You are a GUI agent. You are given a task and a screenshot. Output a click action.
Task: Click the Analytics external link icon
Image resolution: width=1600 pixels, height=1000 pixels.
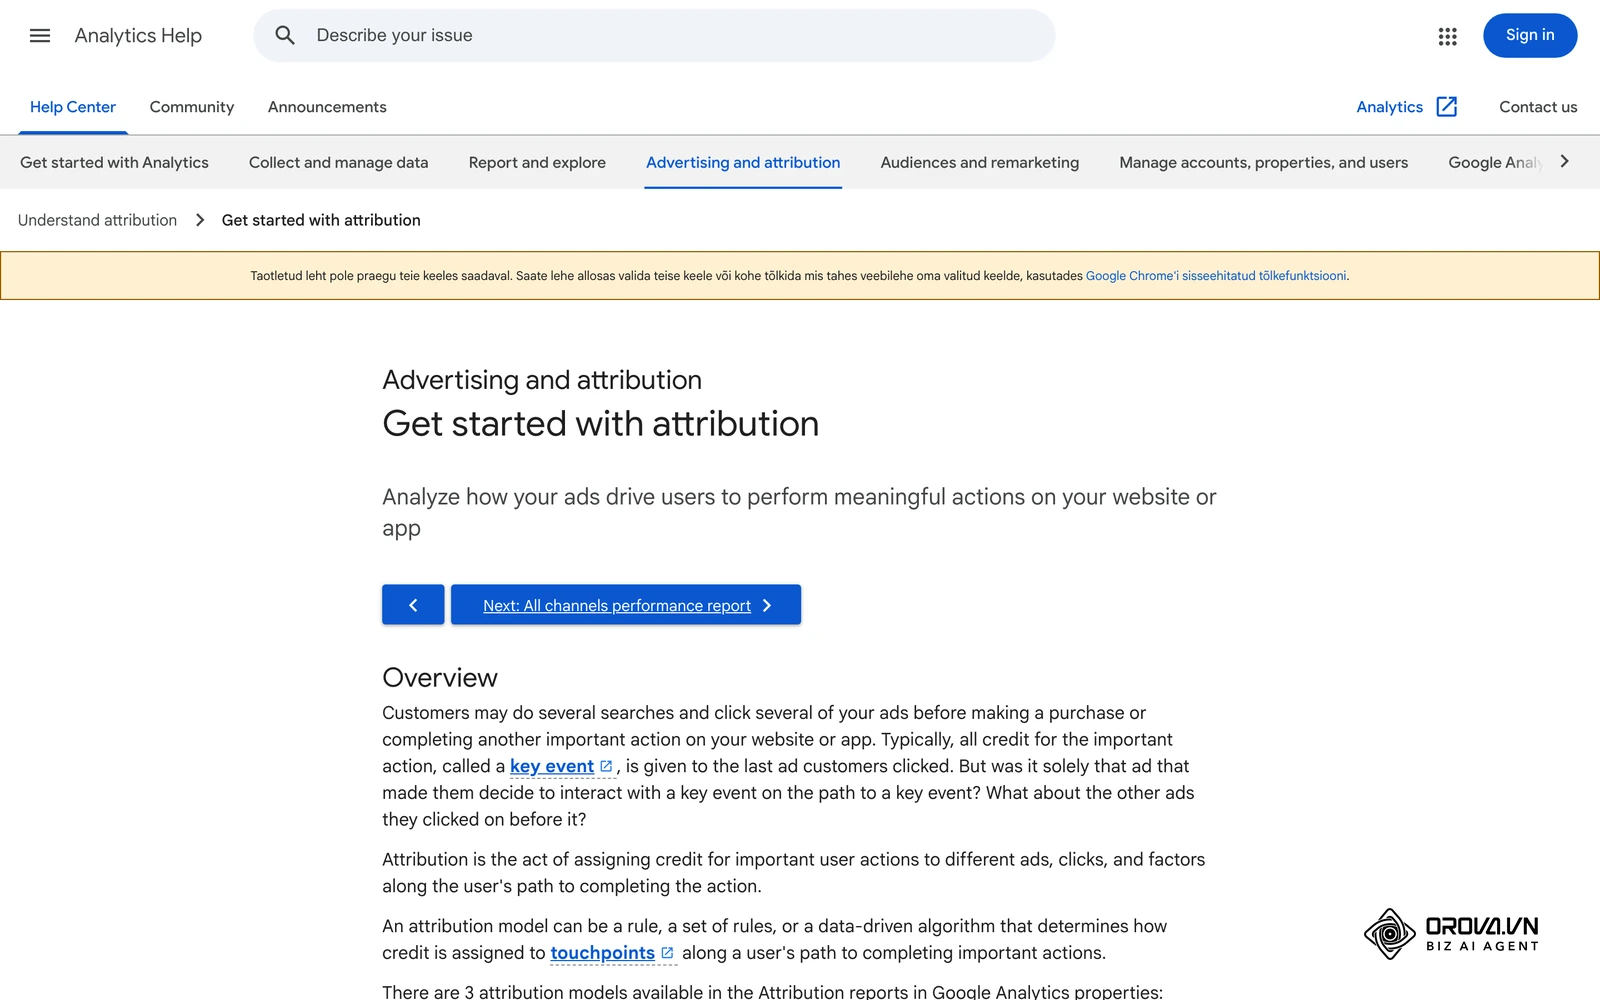pos(1447,107)
